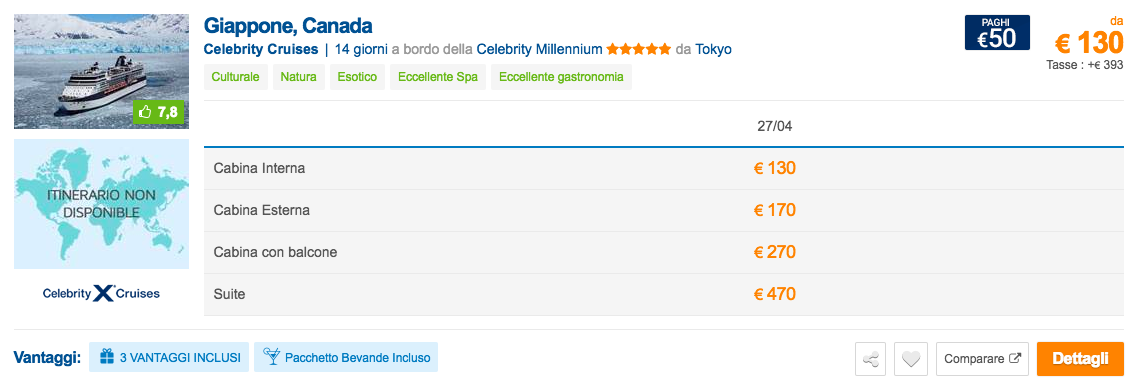This screenshot has width=1136, height=389.
Task: Open the Celebrity Millennium ship link
Action: point(540,50)
